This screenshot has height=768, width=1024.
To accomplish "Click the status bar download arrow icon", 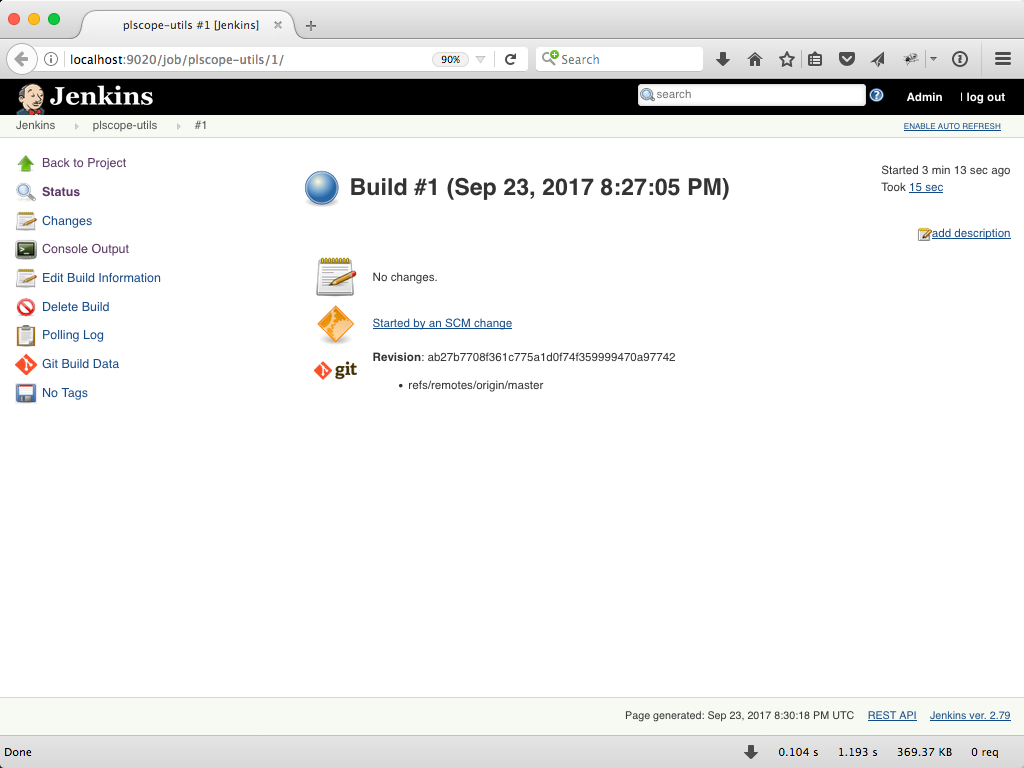I will (x=751, y=752).
